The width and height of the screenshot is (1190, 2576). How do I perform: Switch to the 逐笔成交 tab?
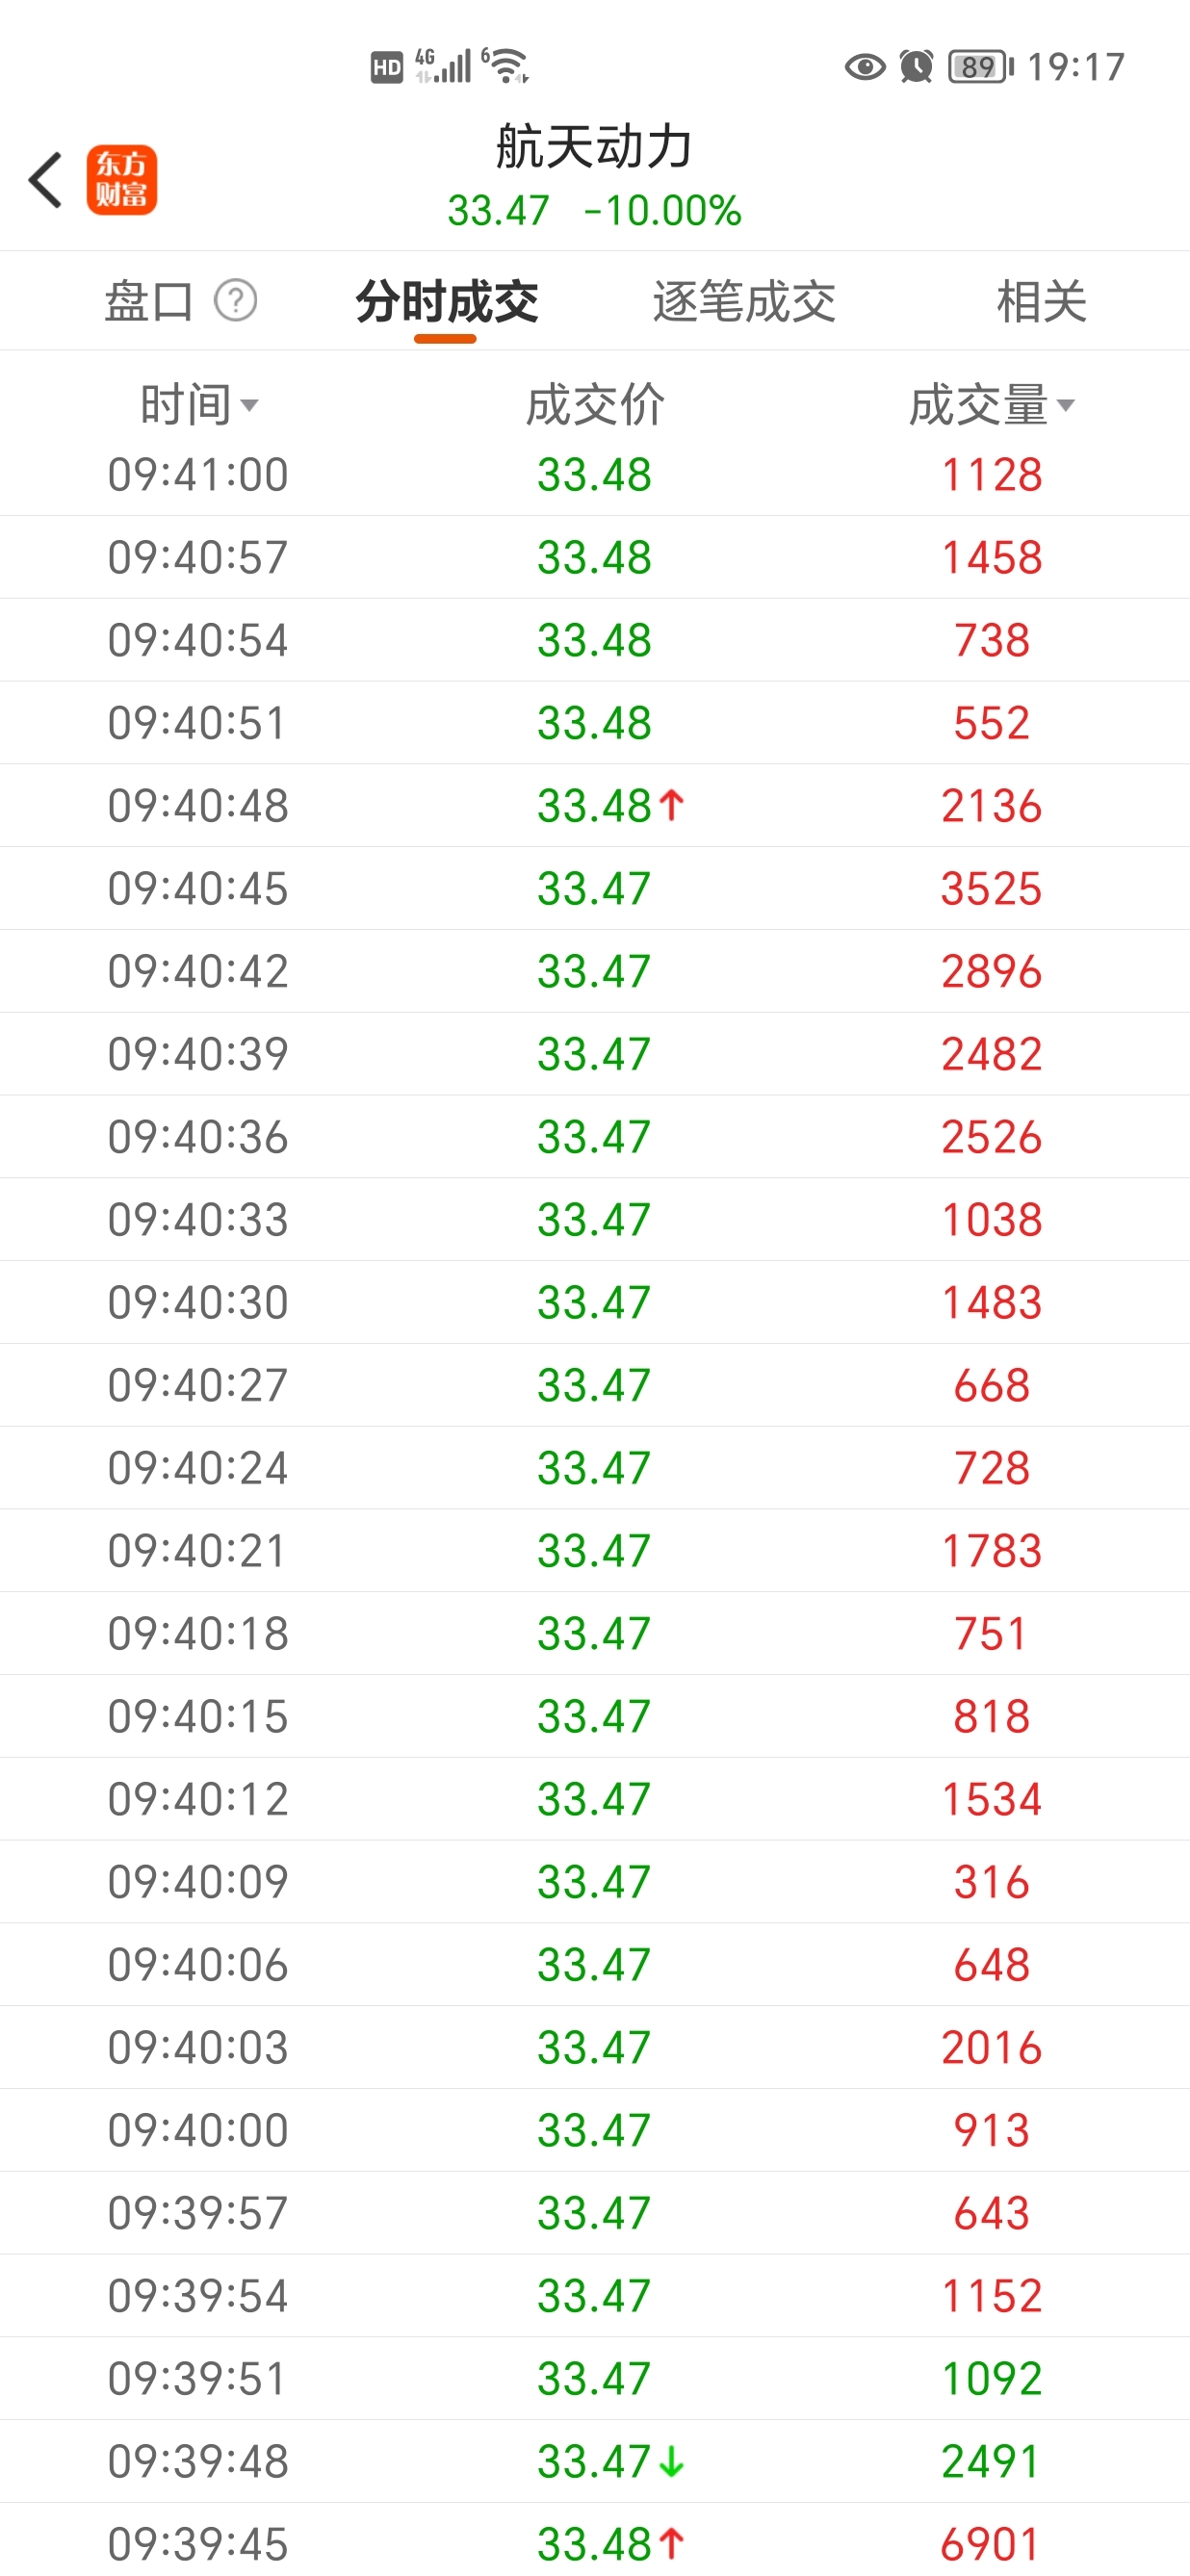click(x=744, y=300)
